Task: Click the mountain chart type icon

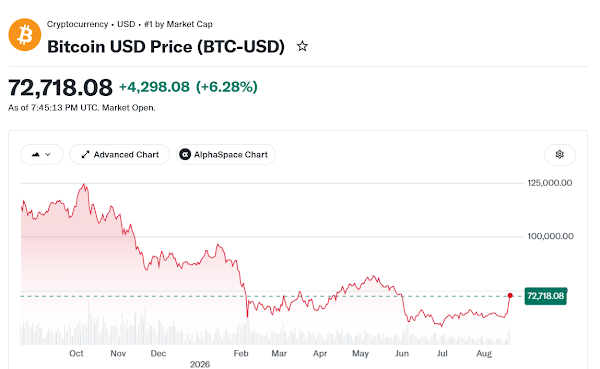Action: click(36, 155)
